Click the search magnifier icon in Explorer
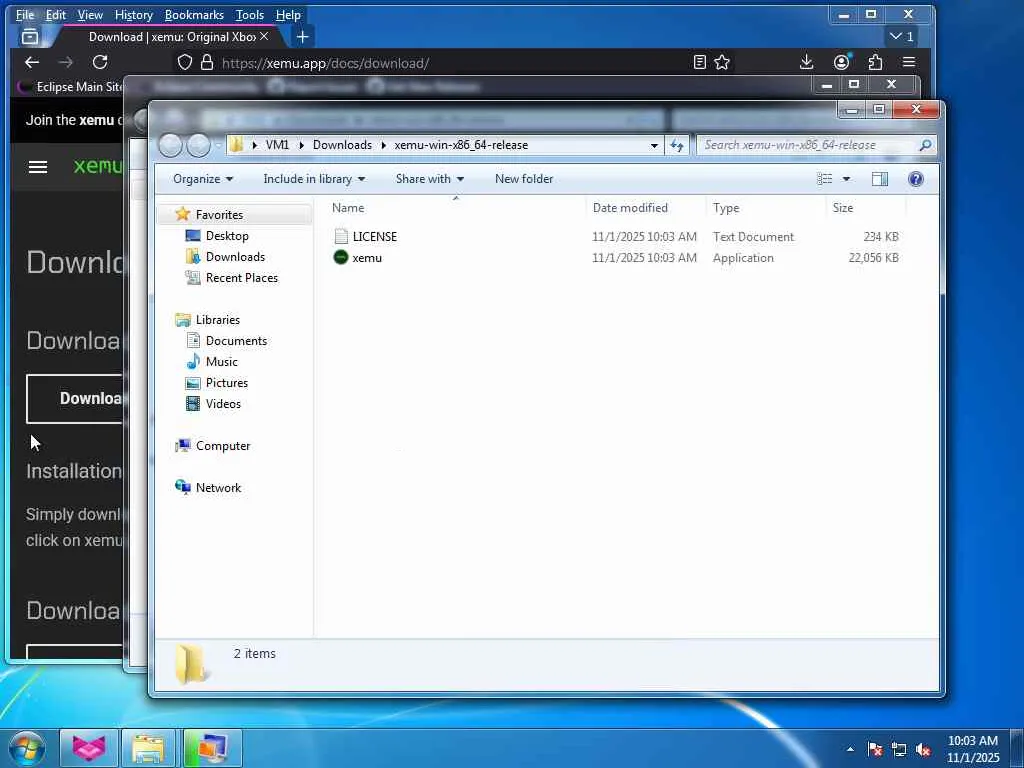Image resolution: width=1024 pixels, height=768 pixels. tap(925, 145)
